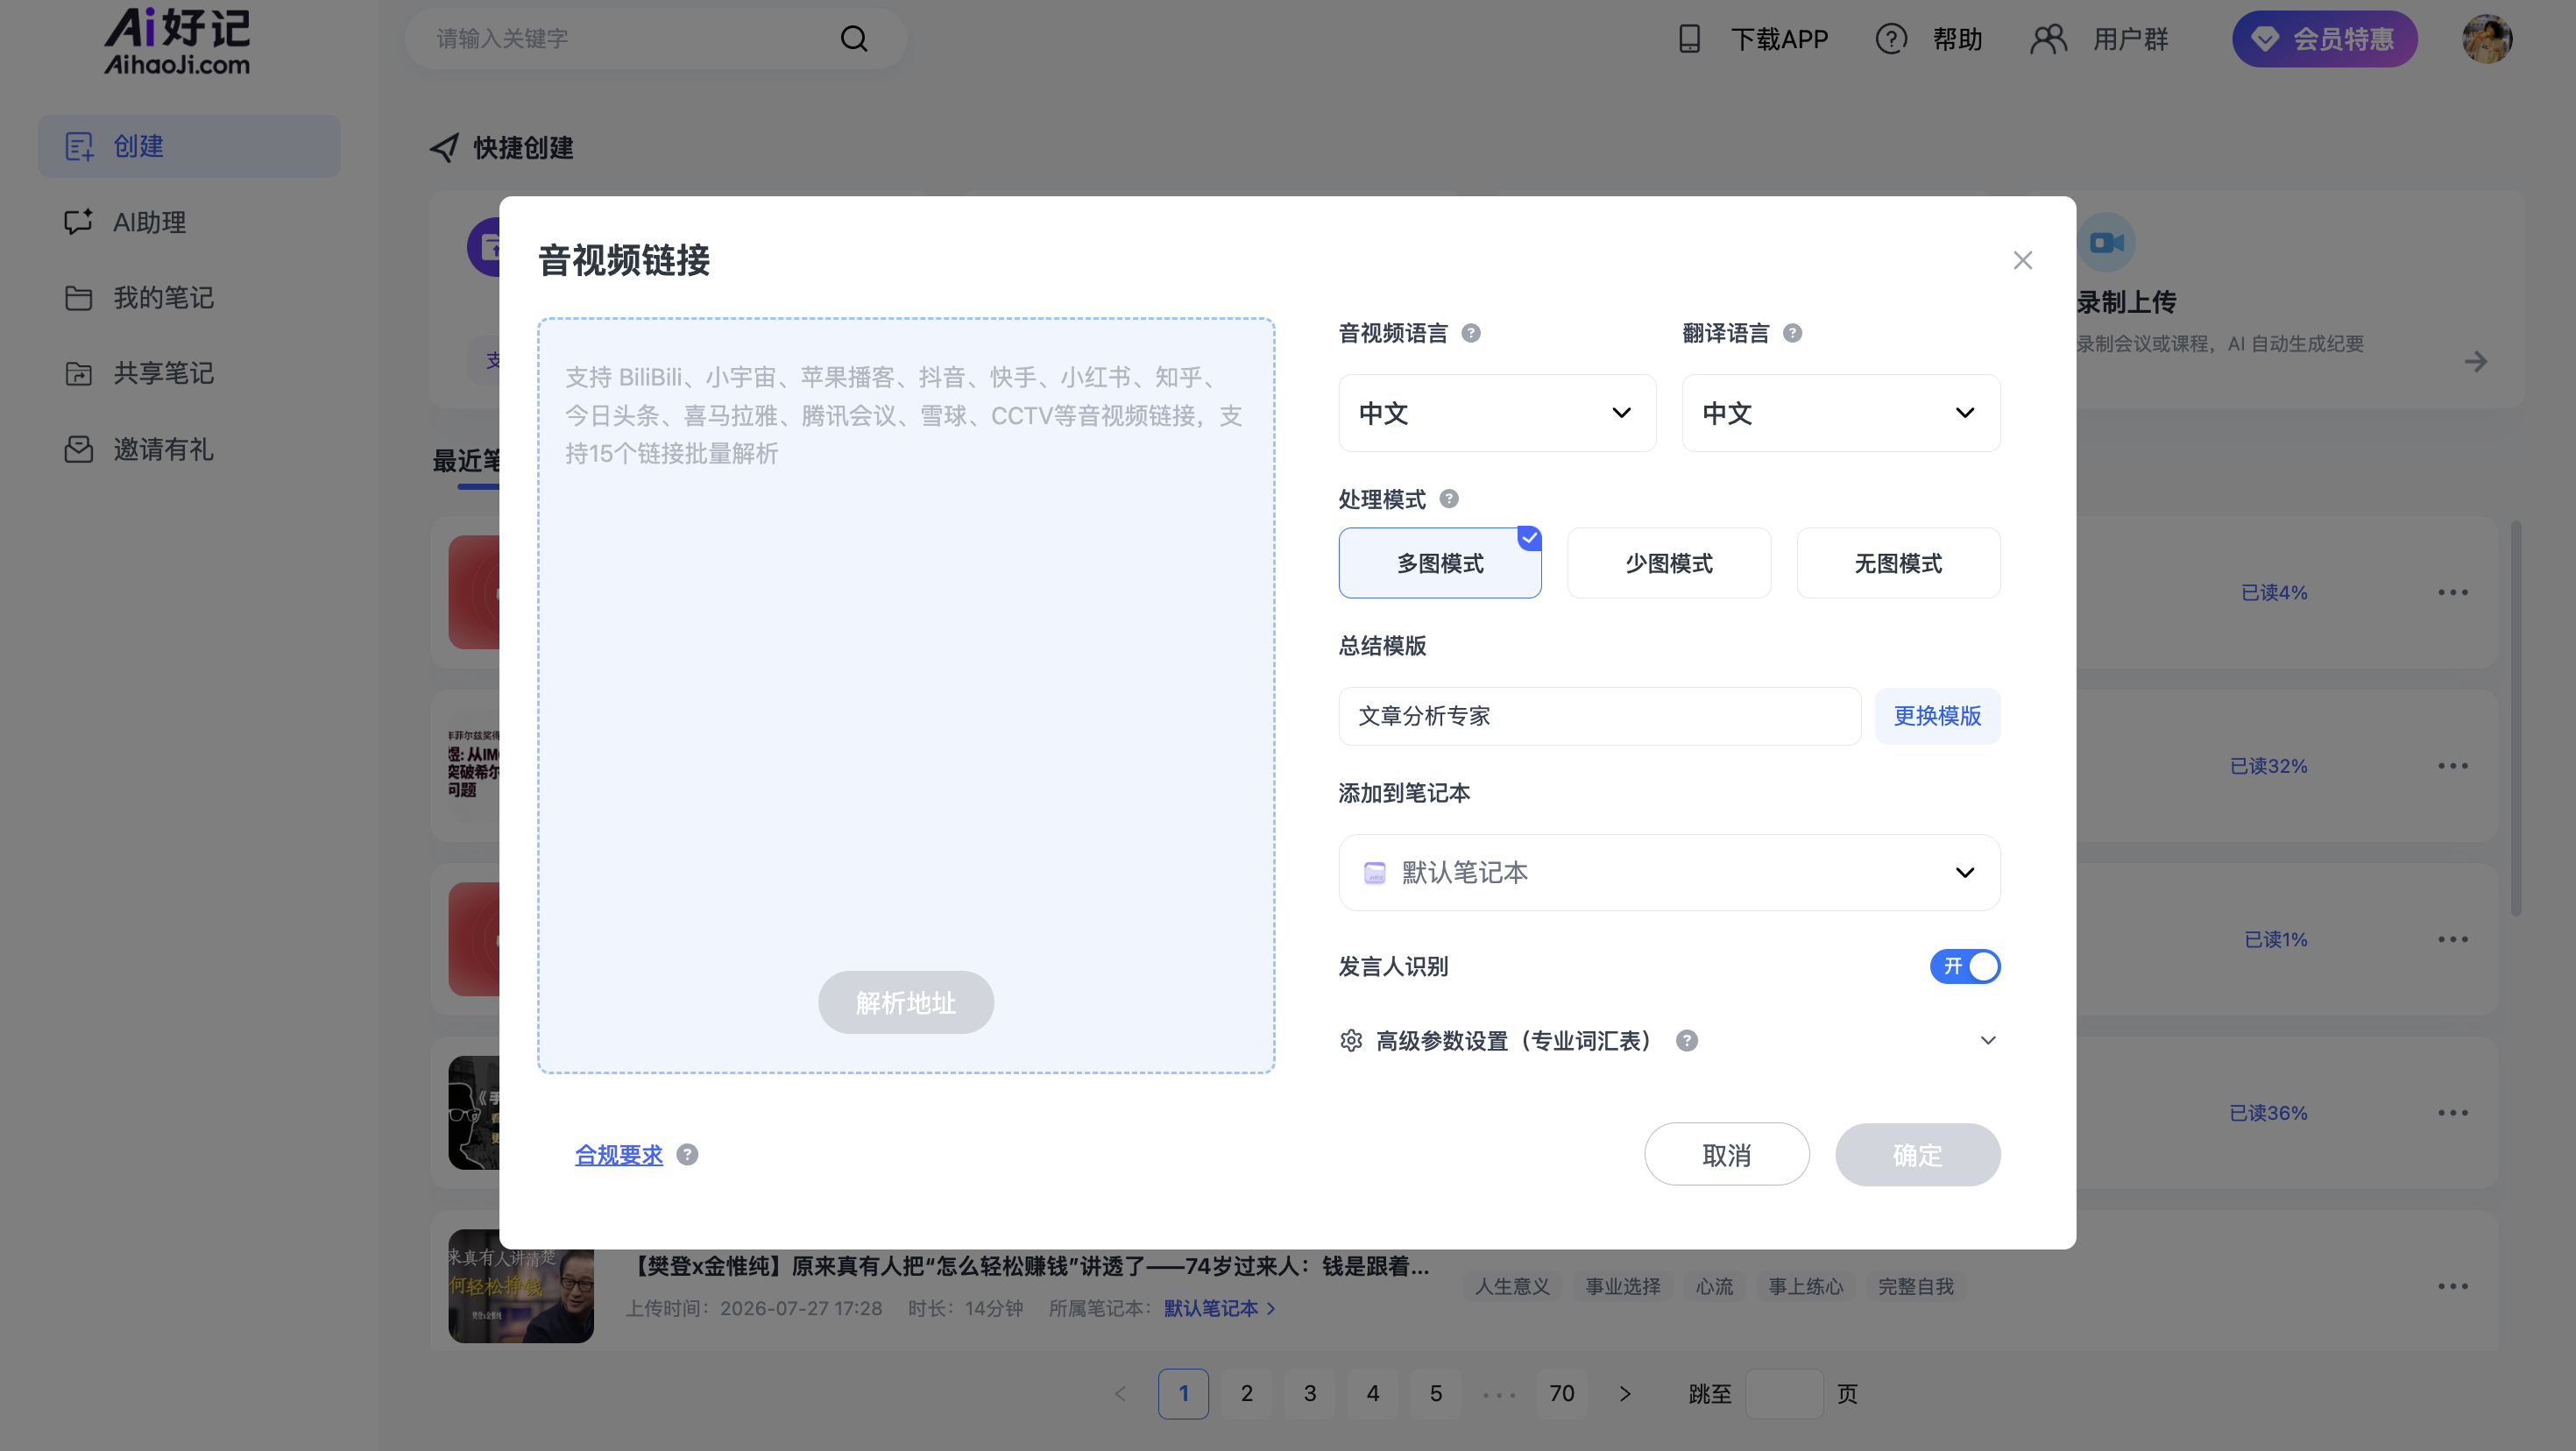Open the 合规要求 link

[618, 1155]
